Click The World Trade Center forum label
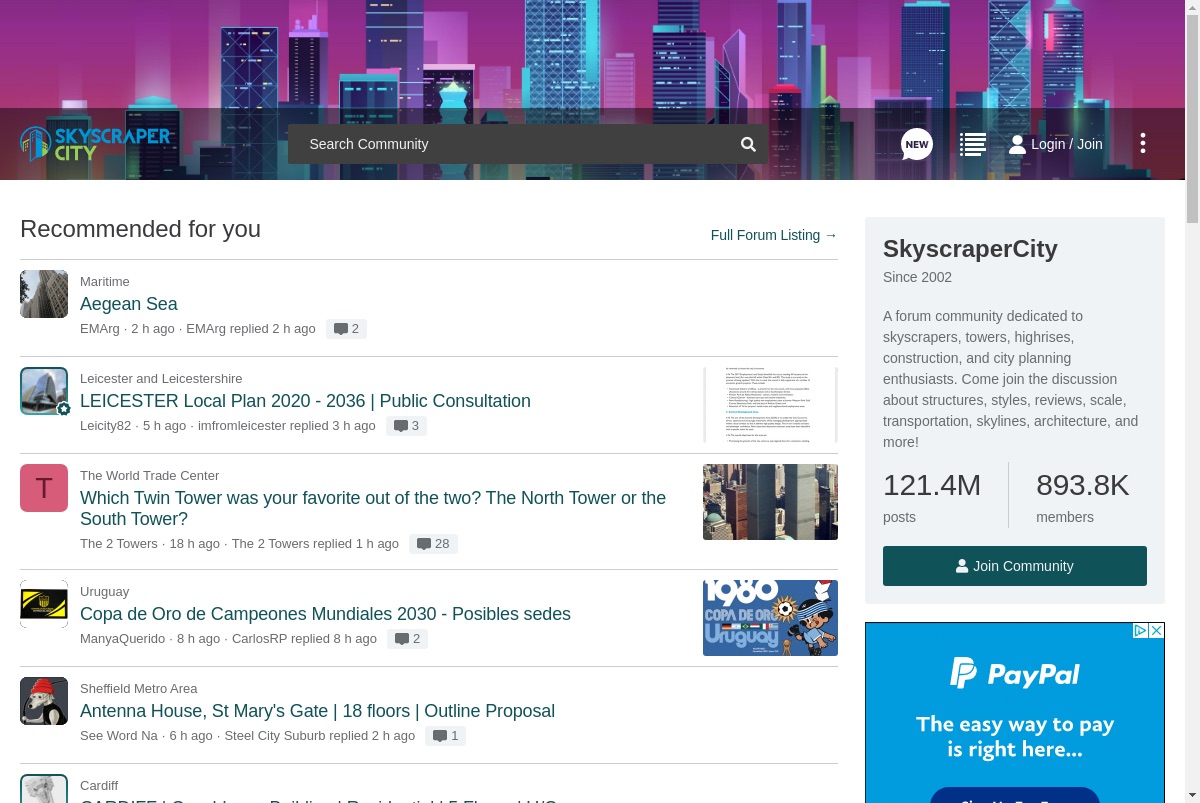The width and height of the screenshot is (1200, 803). click(149, 476)
